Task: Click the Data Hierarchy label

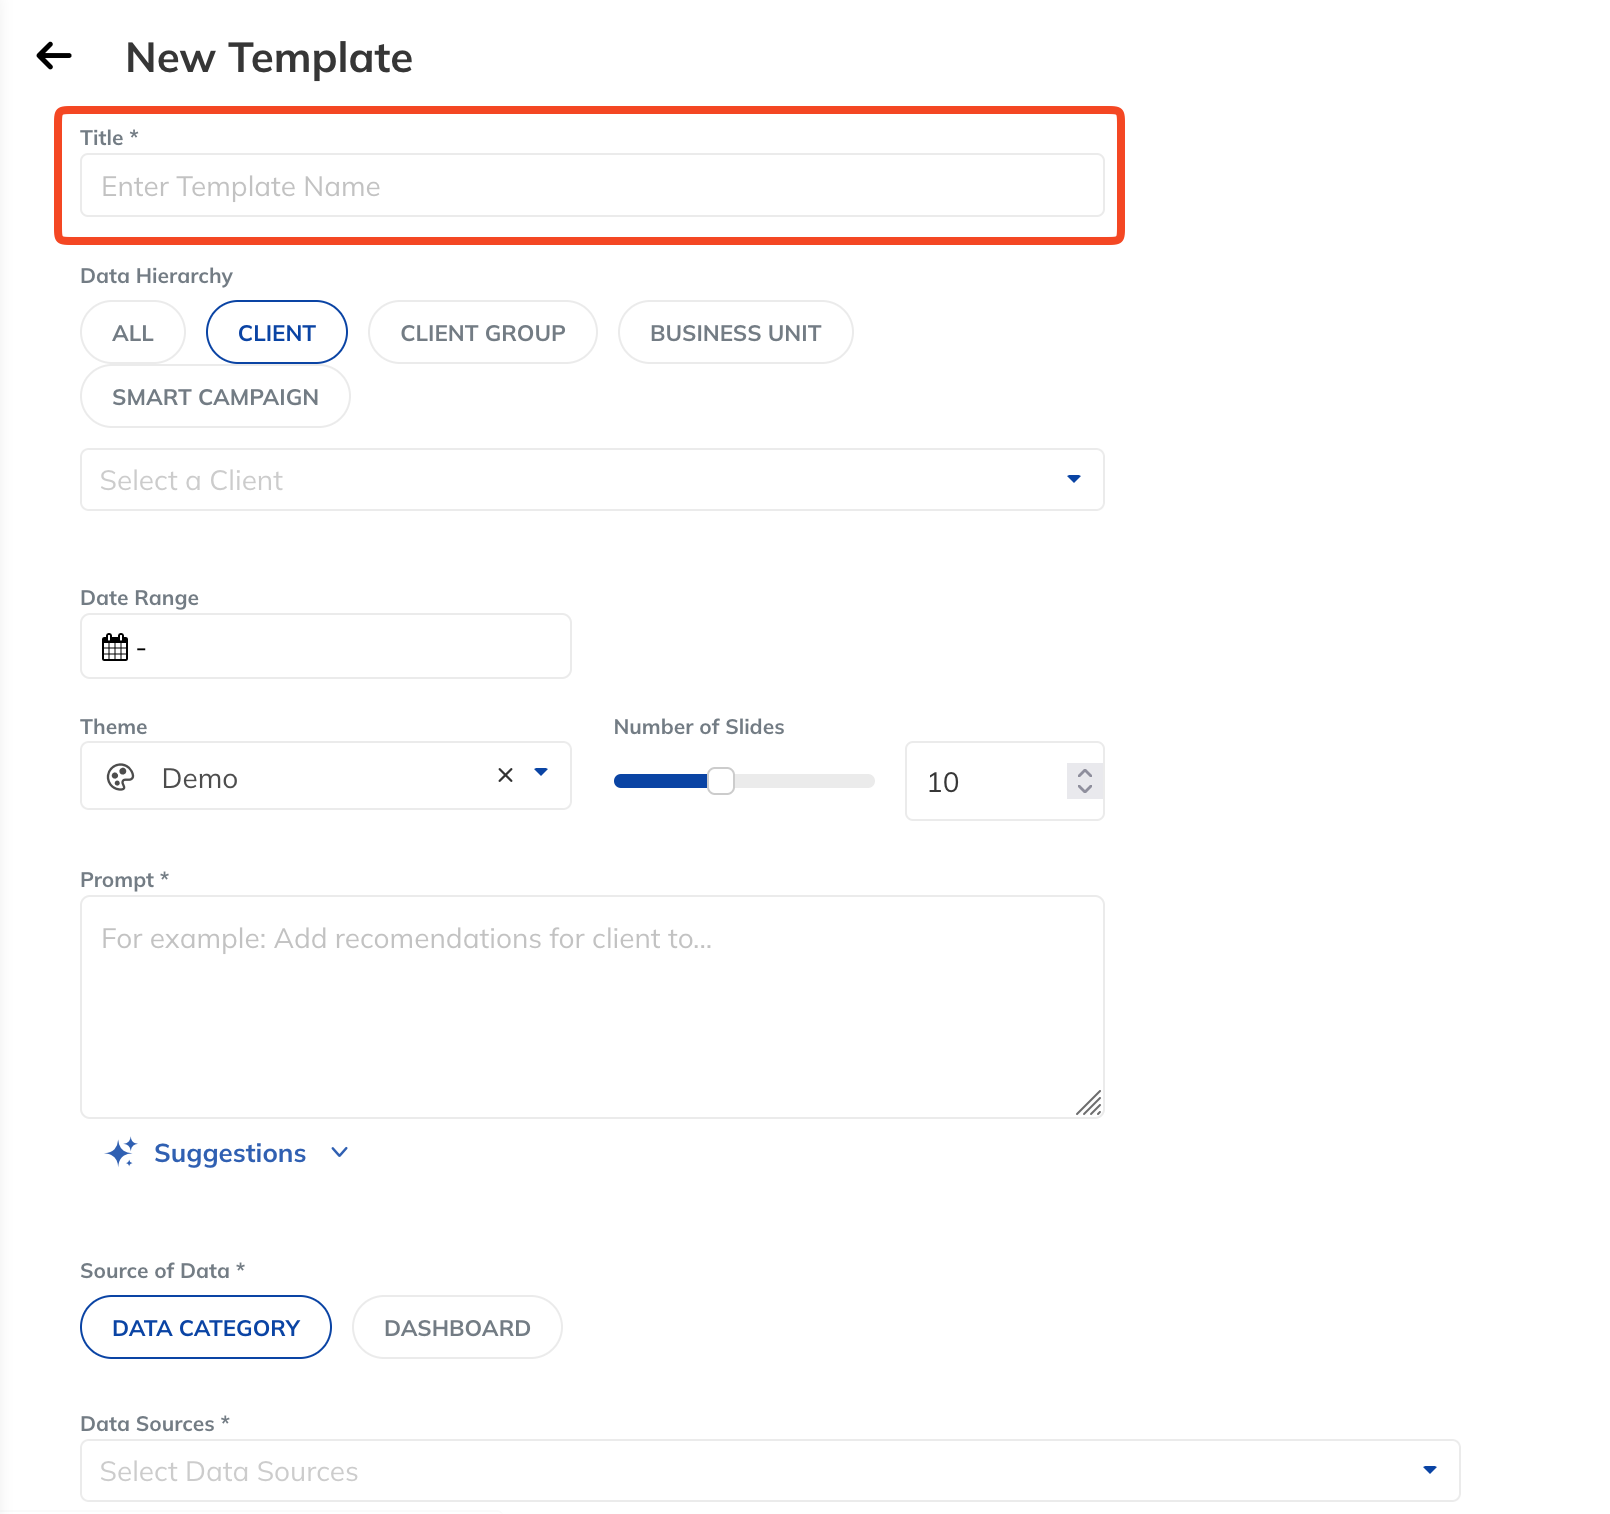Action: pos(157,275)
